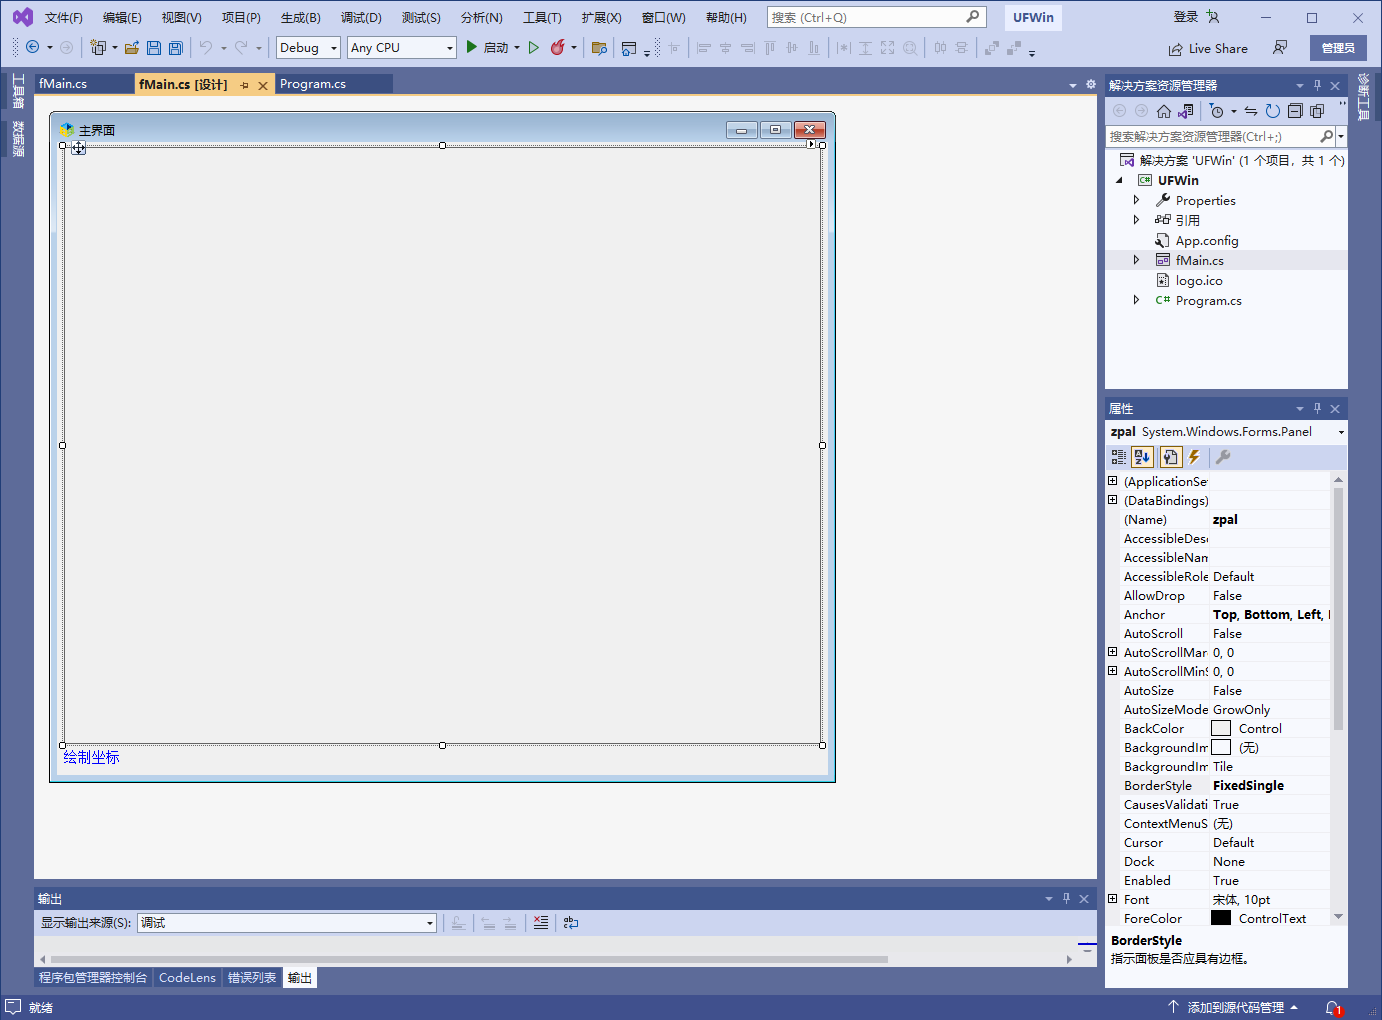Image resolution: width=1382 pixels, height=1020 pixels.
Task: Collapse All in Solution Explorer toolbar
Action: coord(1295,111)
